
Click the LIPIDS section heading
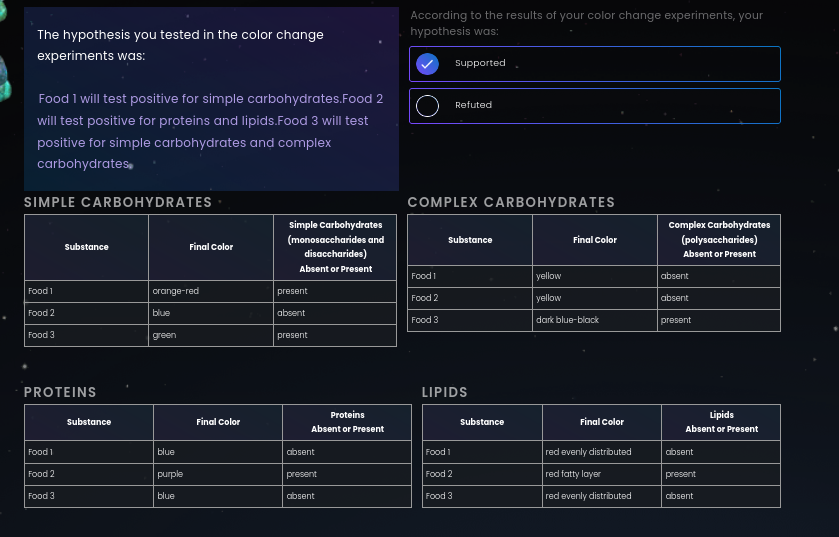click(444, 392)
